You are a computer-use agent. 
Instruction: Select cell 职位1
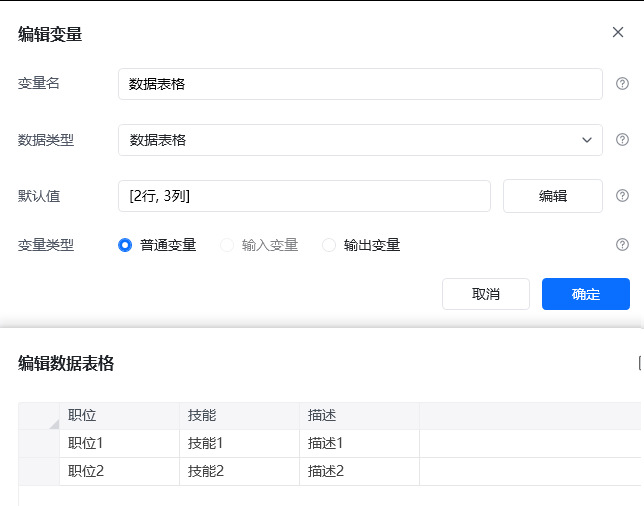[120, 444]
